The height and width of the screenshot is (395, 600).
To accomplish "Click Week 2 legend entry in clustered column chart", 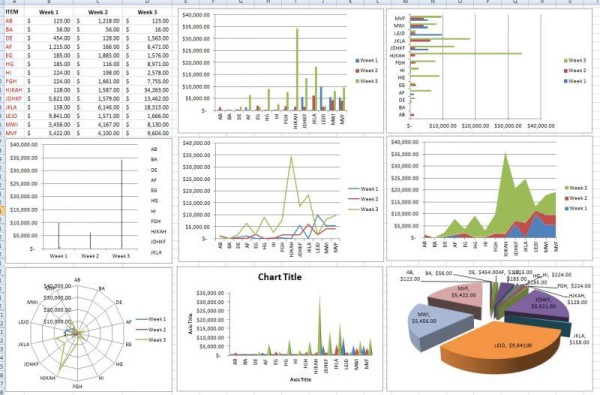I will coord(367,71).
